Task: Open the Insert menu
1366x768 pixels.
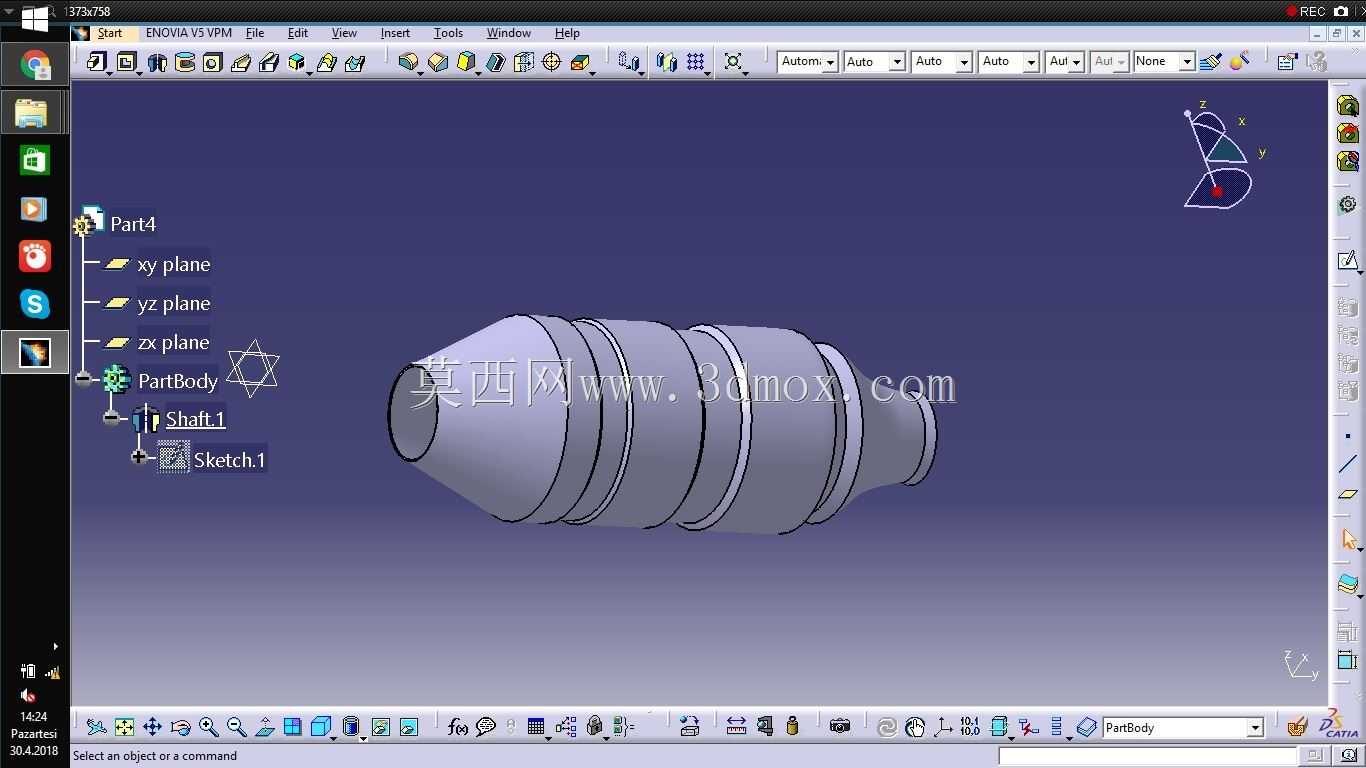Action: [395, 33]
